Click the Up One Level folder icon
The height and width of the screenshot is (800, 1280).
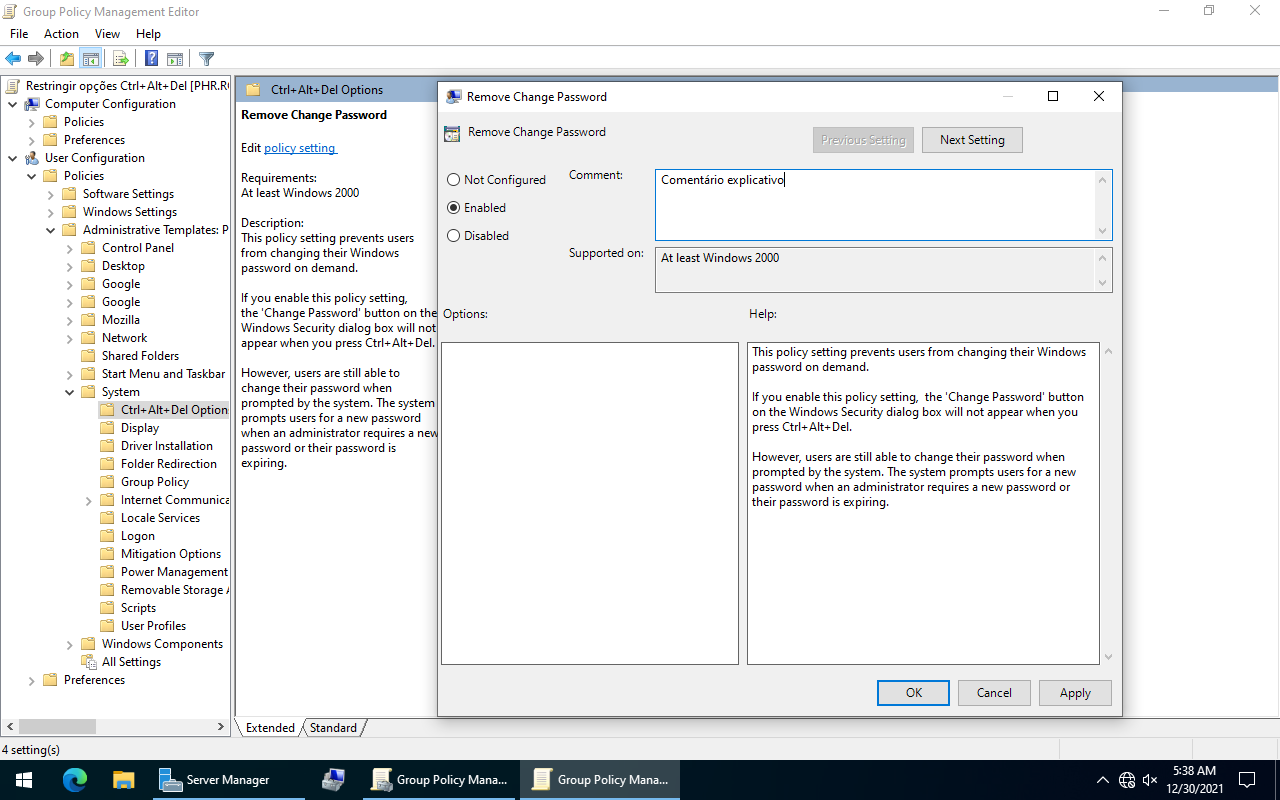coord(66,59)
